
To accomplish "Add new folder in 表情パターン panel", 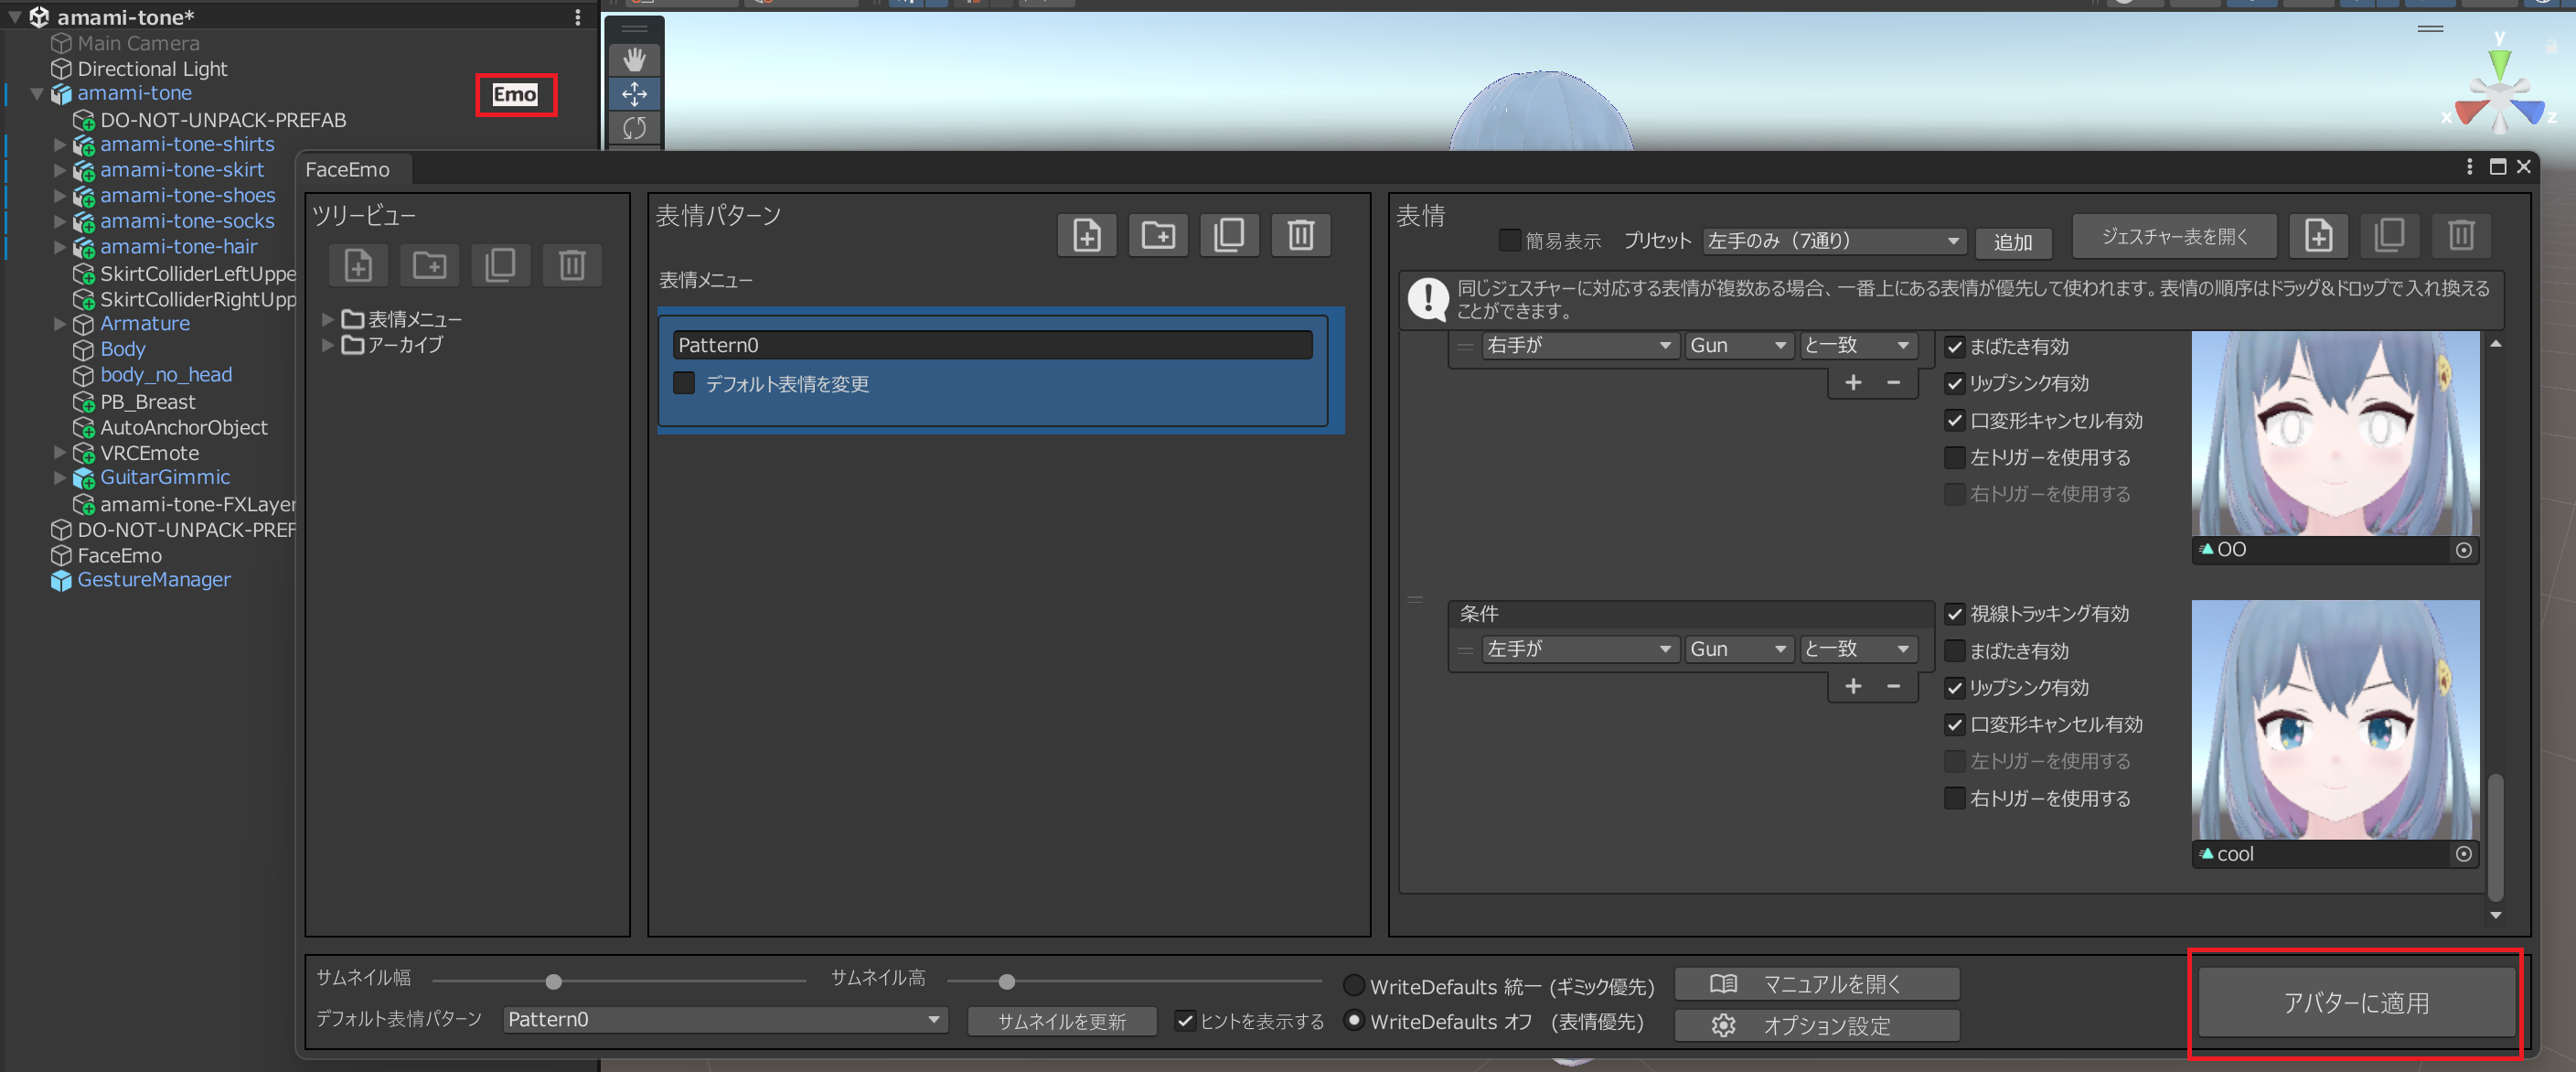I will tap(1158, 235).
